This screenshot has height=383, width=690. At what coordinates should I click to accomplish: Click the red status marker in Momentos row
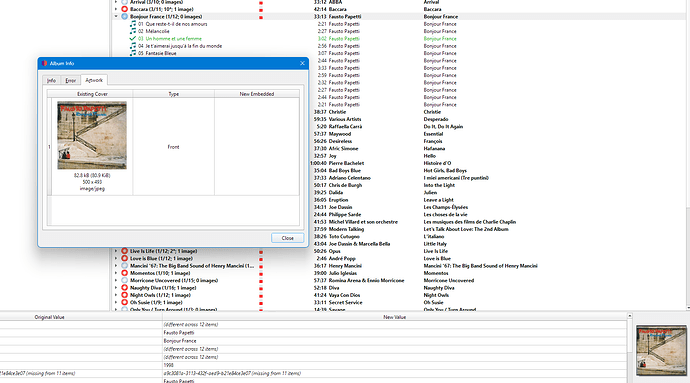coord(261,274)
